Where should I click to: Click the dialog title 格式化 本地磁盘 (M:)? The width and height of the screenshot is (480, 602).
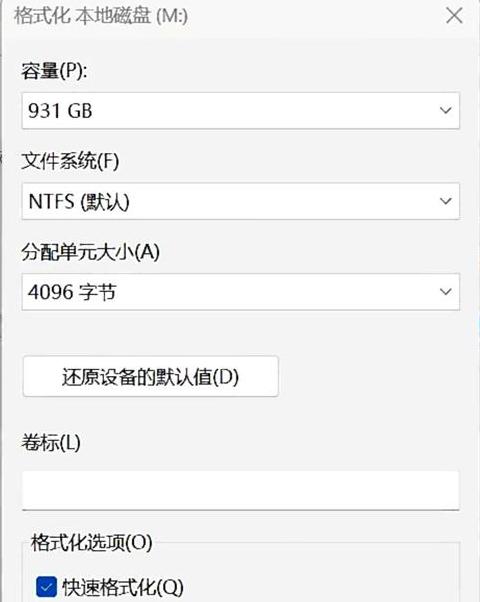pyautogui.click(x=101, y=16)
